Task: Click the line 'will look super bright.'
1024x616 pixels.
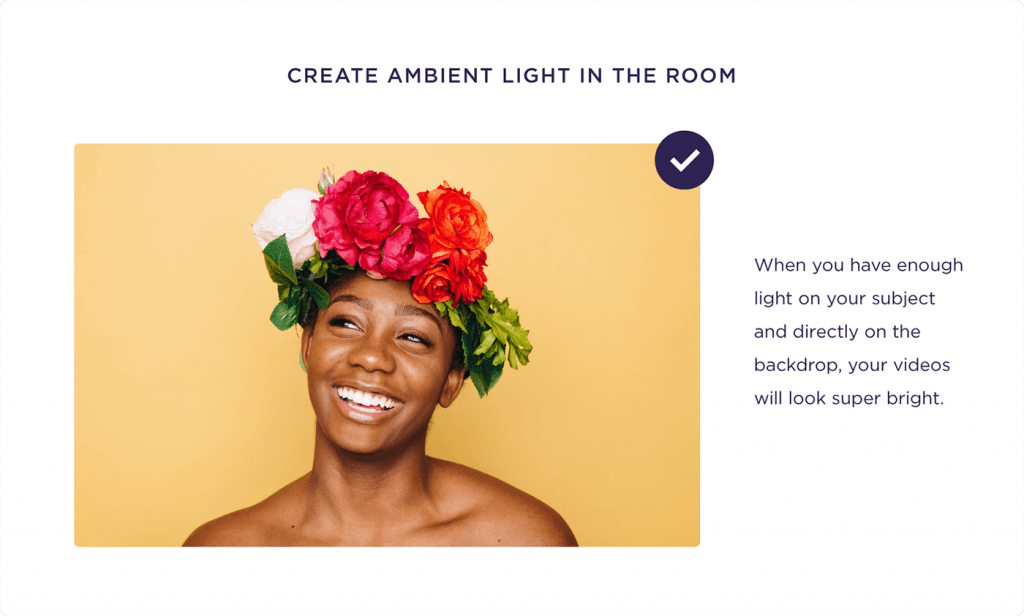Action: 849,398
